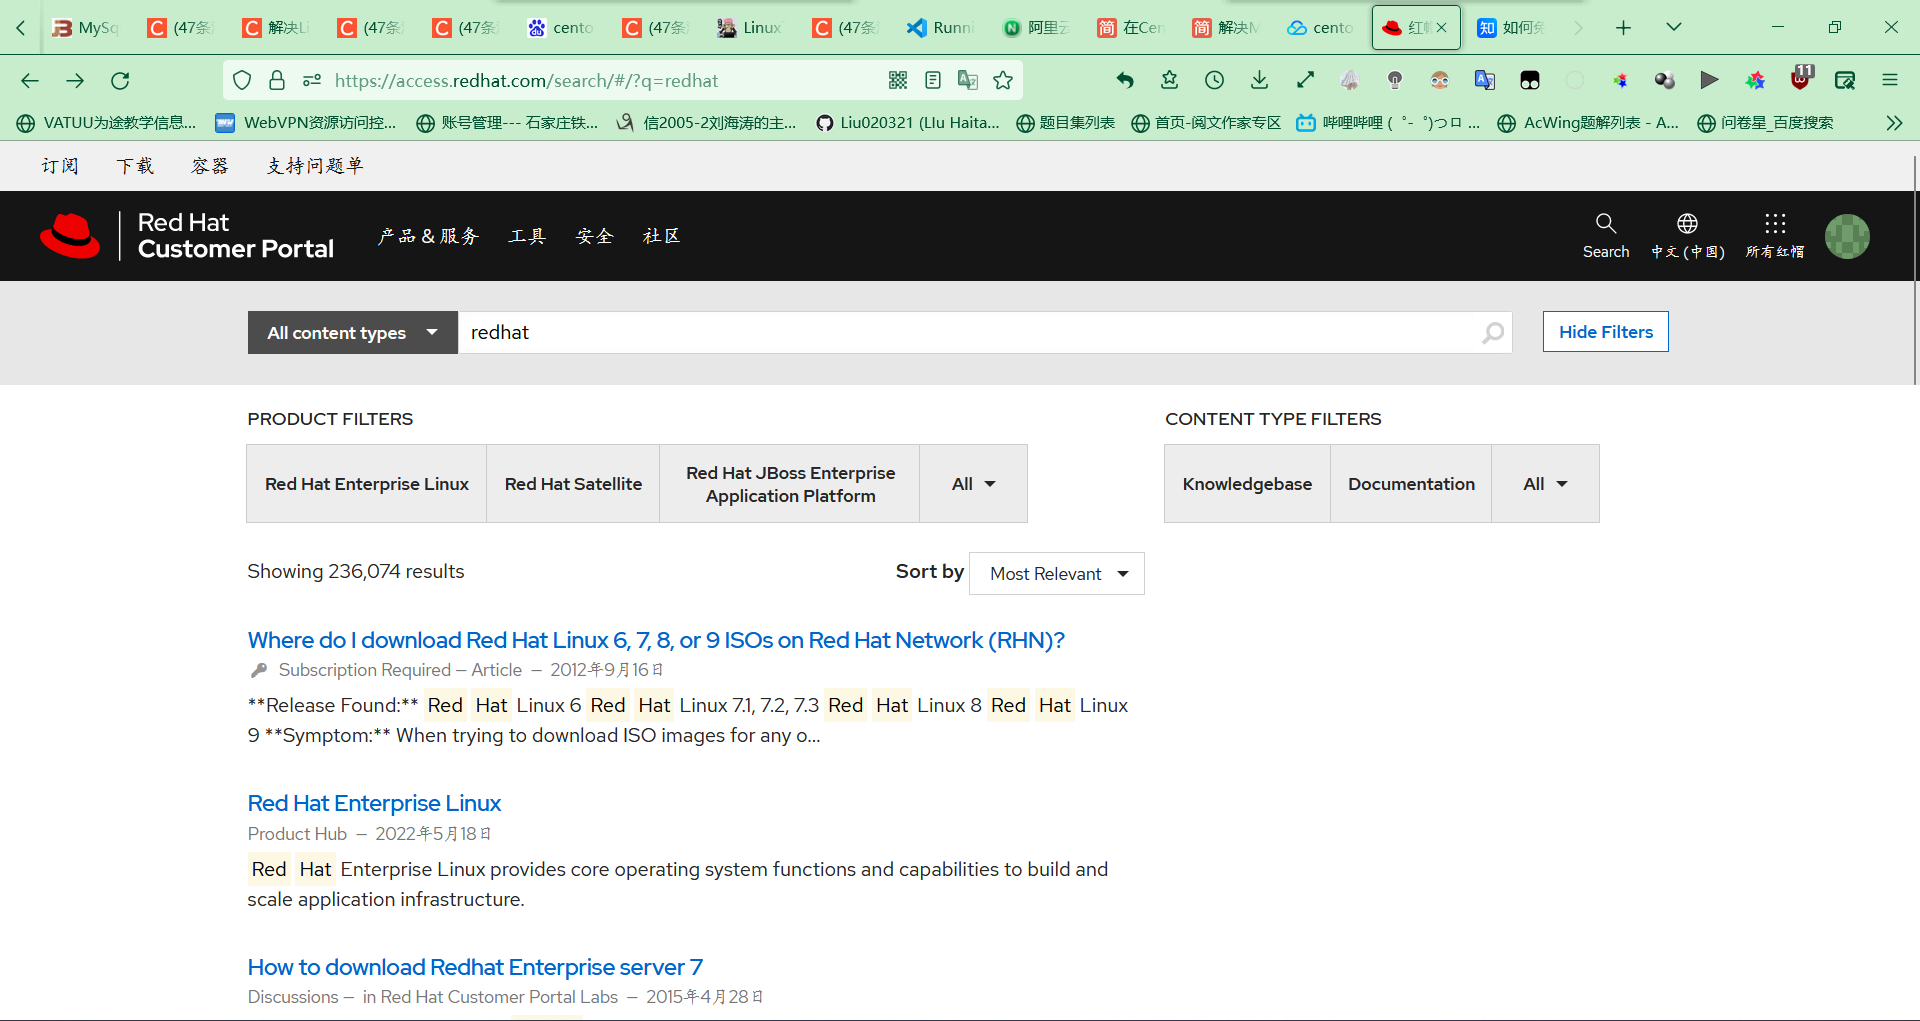Open the Tampermonkey extension icon
Viewport: 1920px width, 1021px height.
(1530, 81)
